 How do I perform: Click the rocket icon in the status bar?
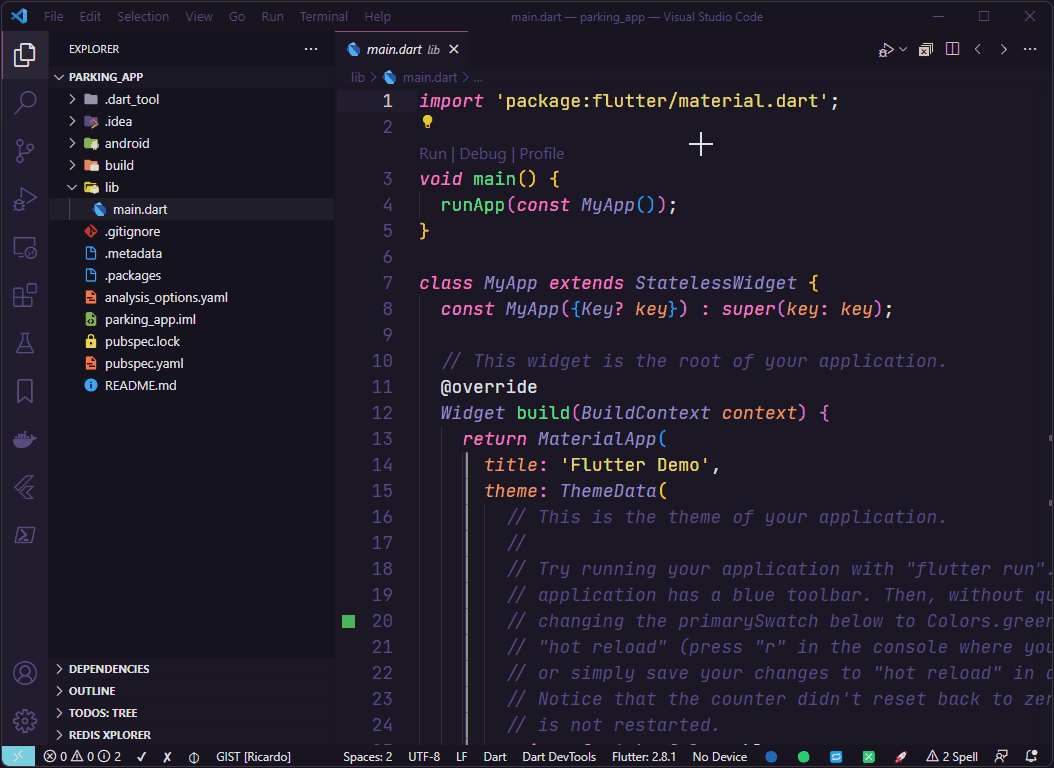901,757
